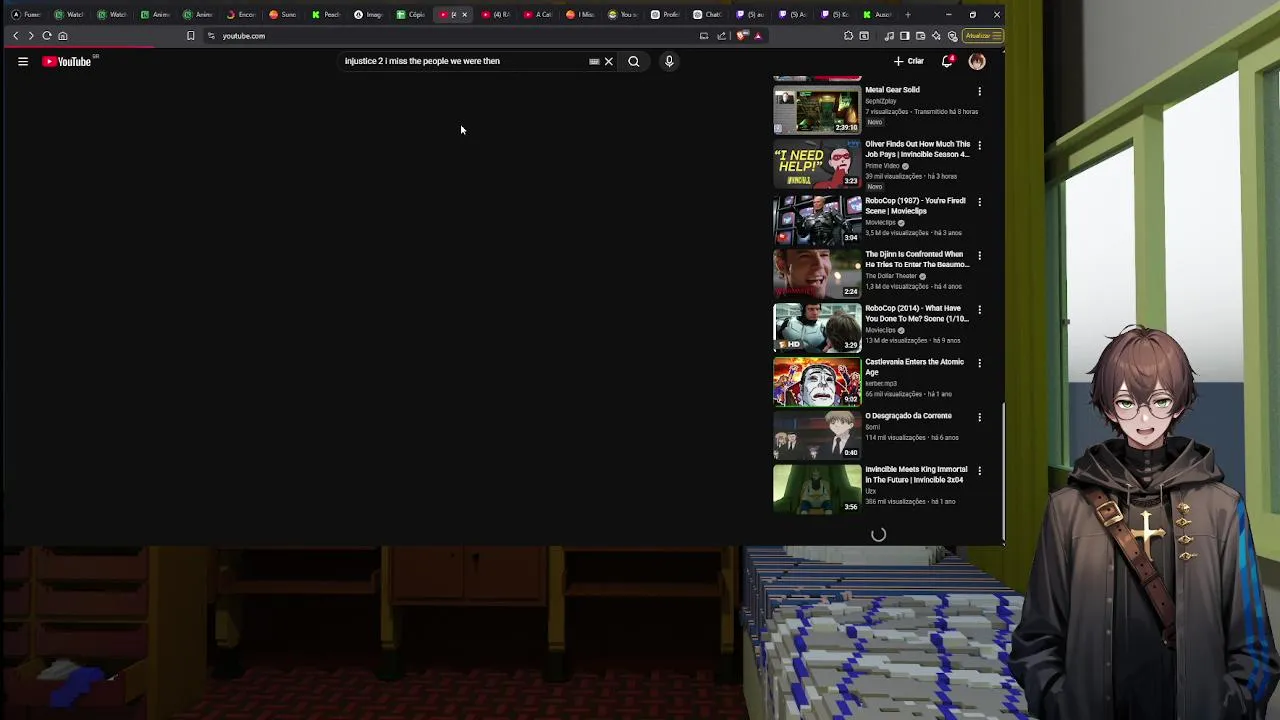Open Castlevania Enters the Atomic Age title

pyautogui.click(x=915, y=367)
